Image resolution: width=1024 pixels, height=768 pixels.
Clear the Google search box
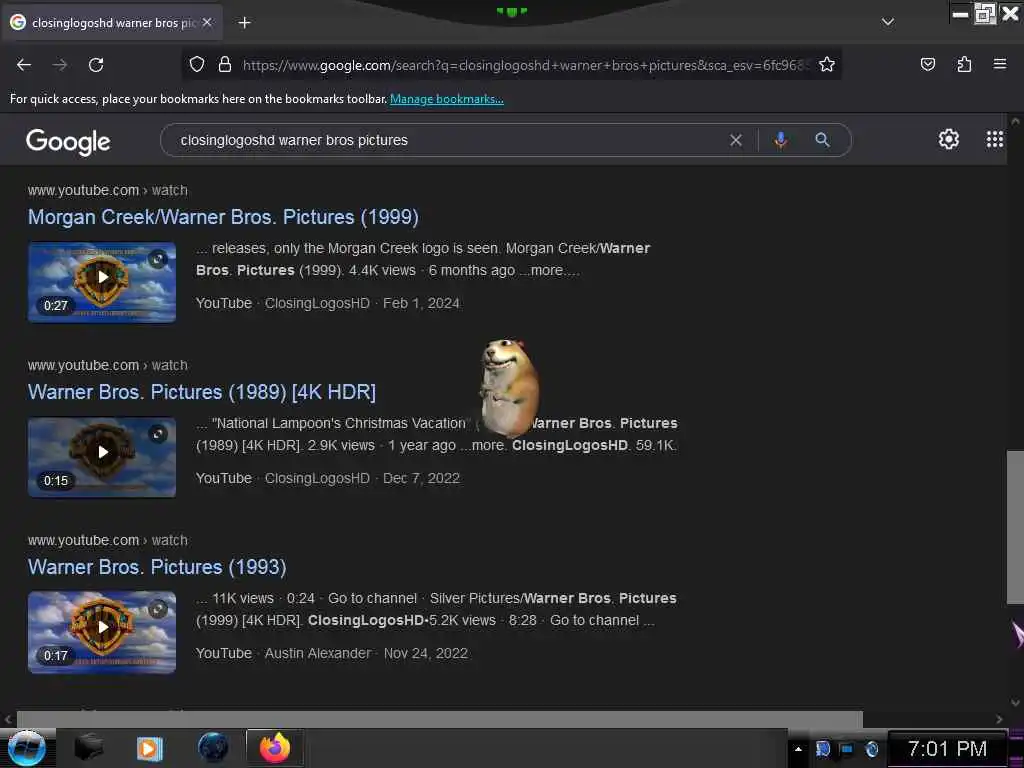(735, 140)
